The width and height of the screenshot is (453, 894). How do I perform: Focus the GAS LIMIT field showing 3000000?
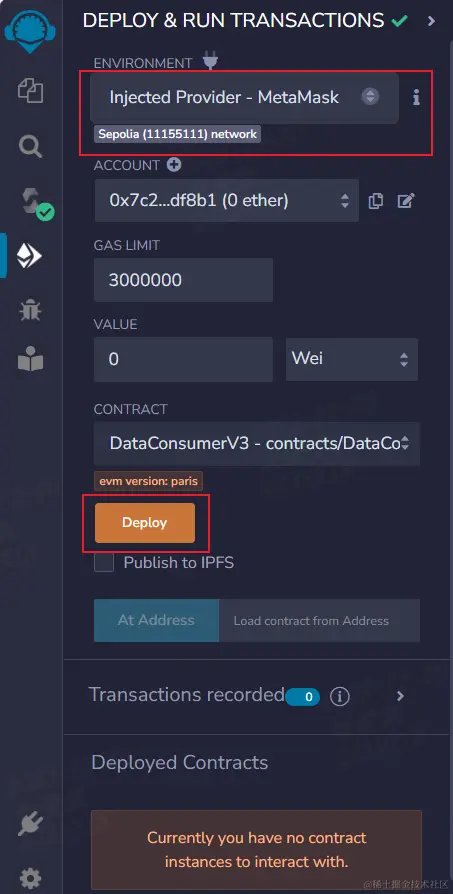[x=183, y=280]
